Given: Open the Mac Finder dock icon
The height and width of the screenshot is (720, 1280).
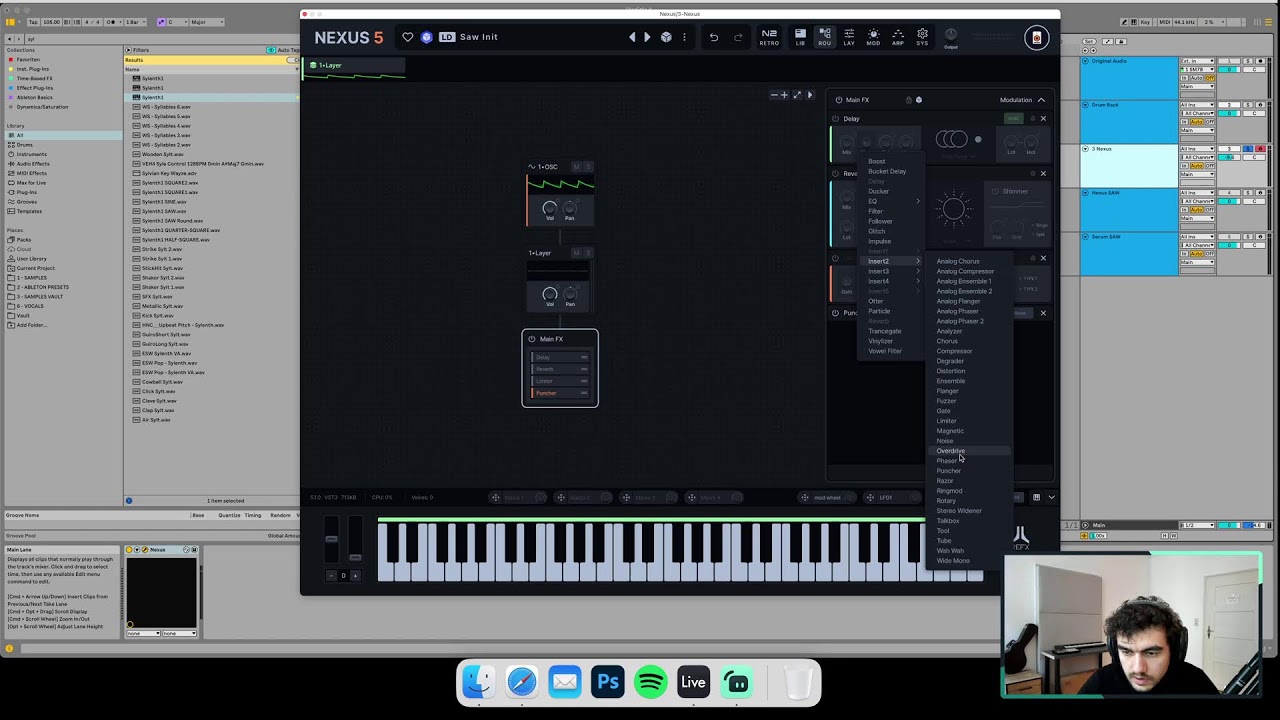Looking at the screenshot, I should (478, 683).
